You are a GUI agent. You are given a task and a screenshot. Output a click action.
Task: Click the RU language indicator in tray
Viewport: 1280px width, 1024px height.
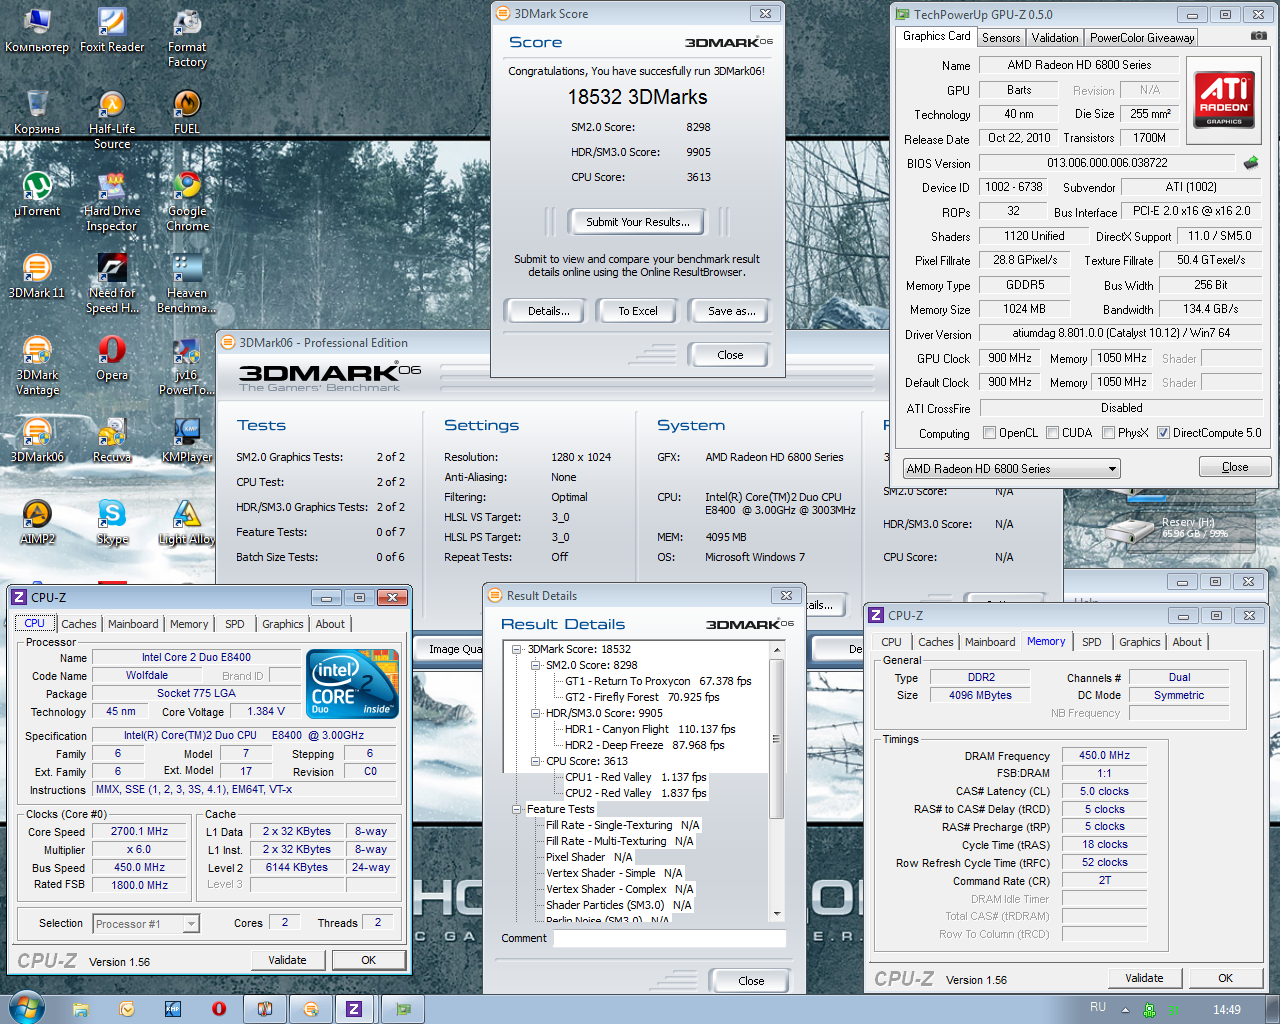1098,1007
